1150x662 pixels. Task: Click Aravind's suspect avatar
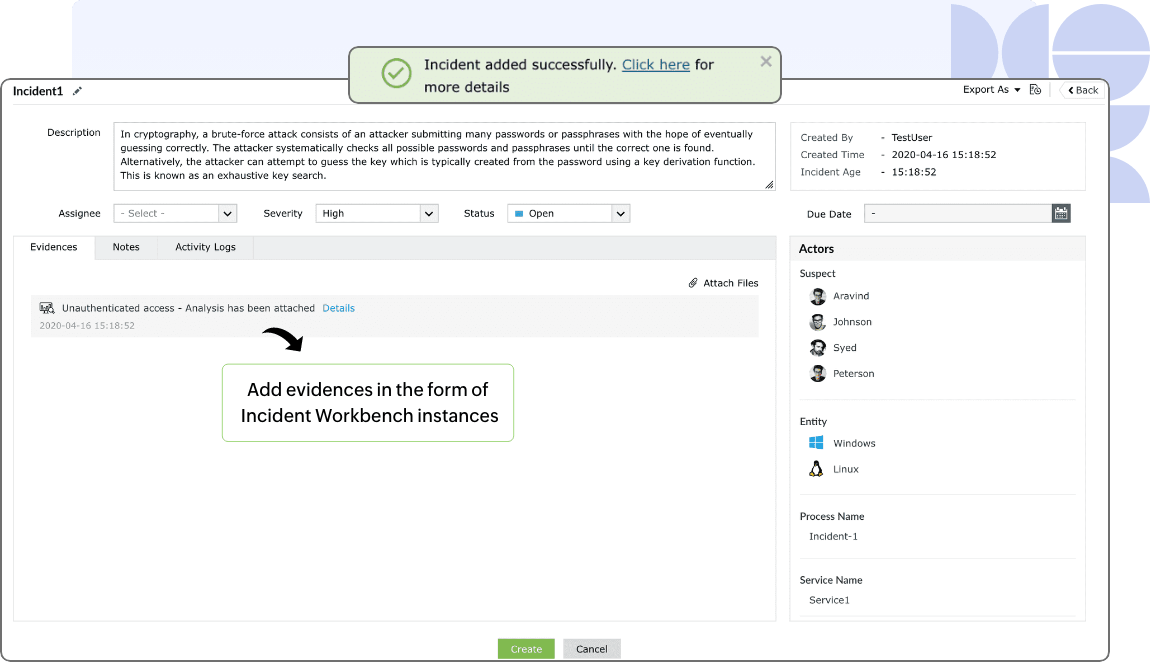click(x=818, y=296)
